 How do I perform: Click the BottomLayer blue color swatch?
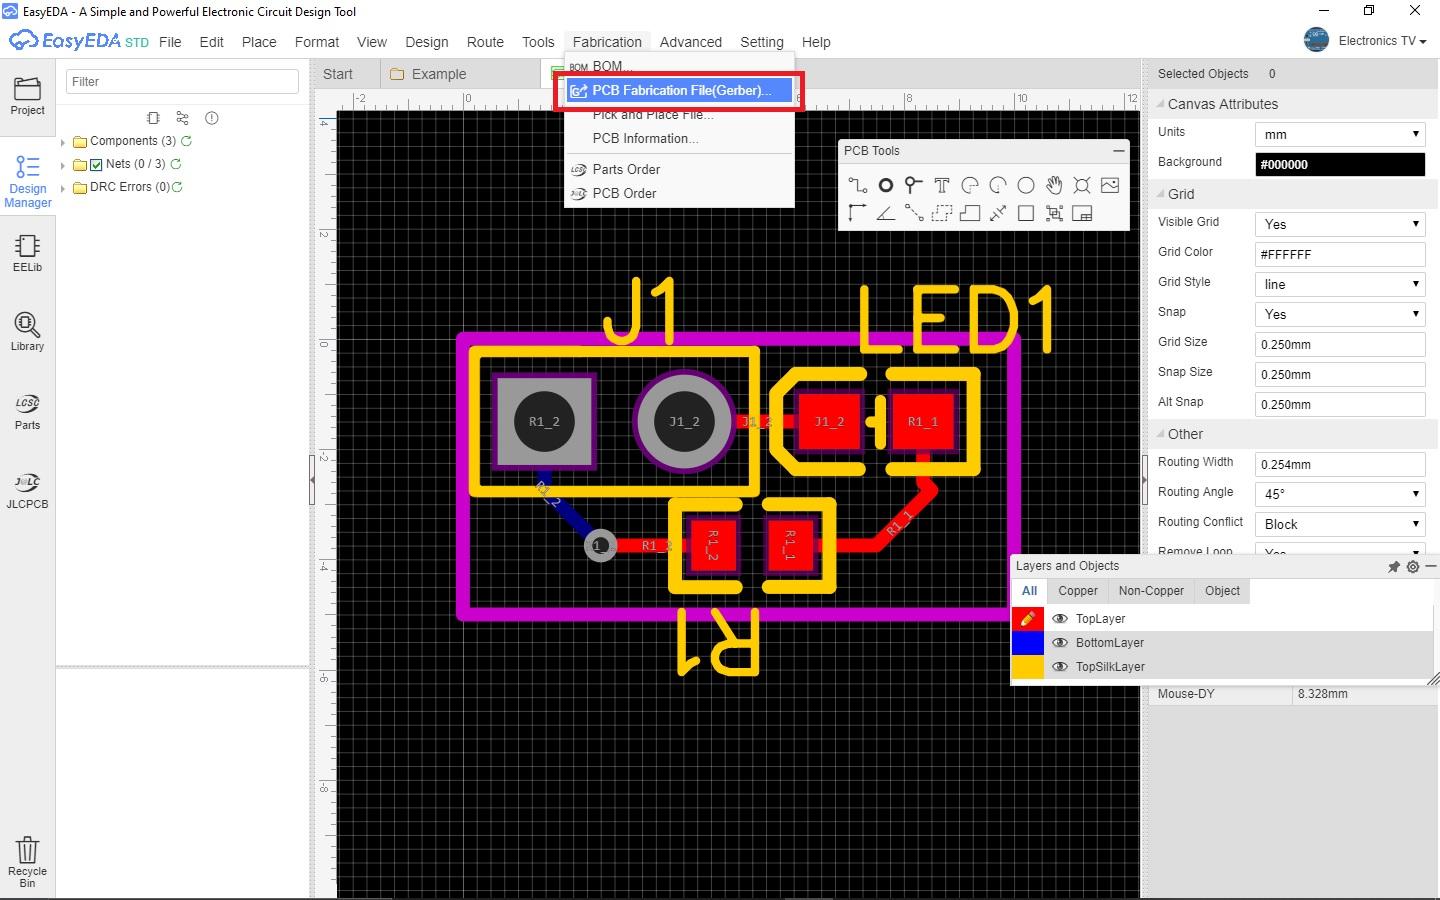(1028, 643)
